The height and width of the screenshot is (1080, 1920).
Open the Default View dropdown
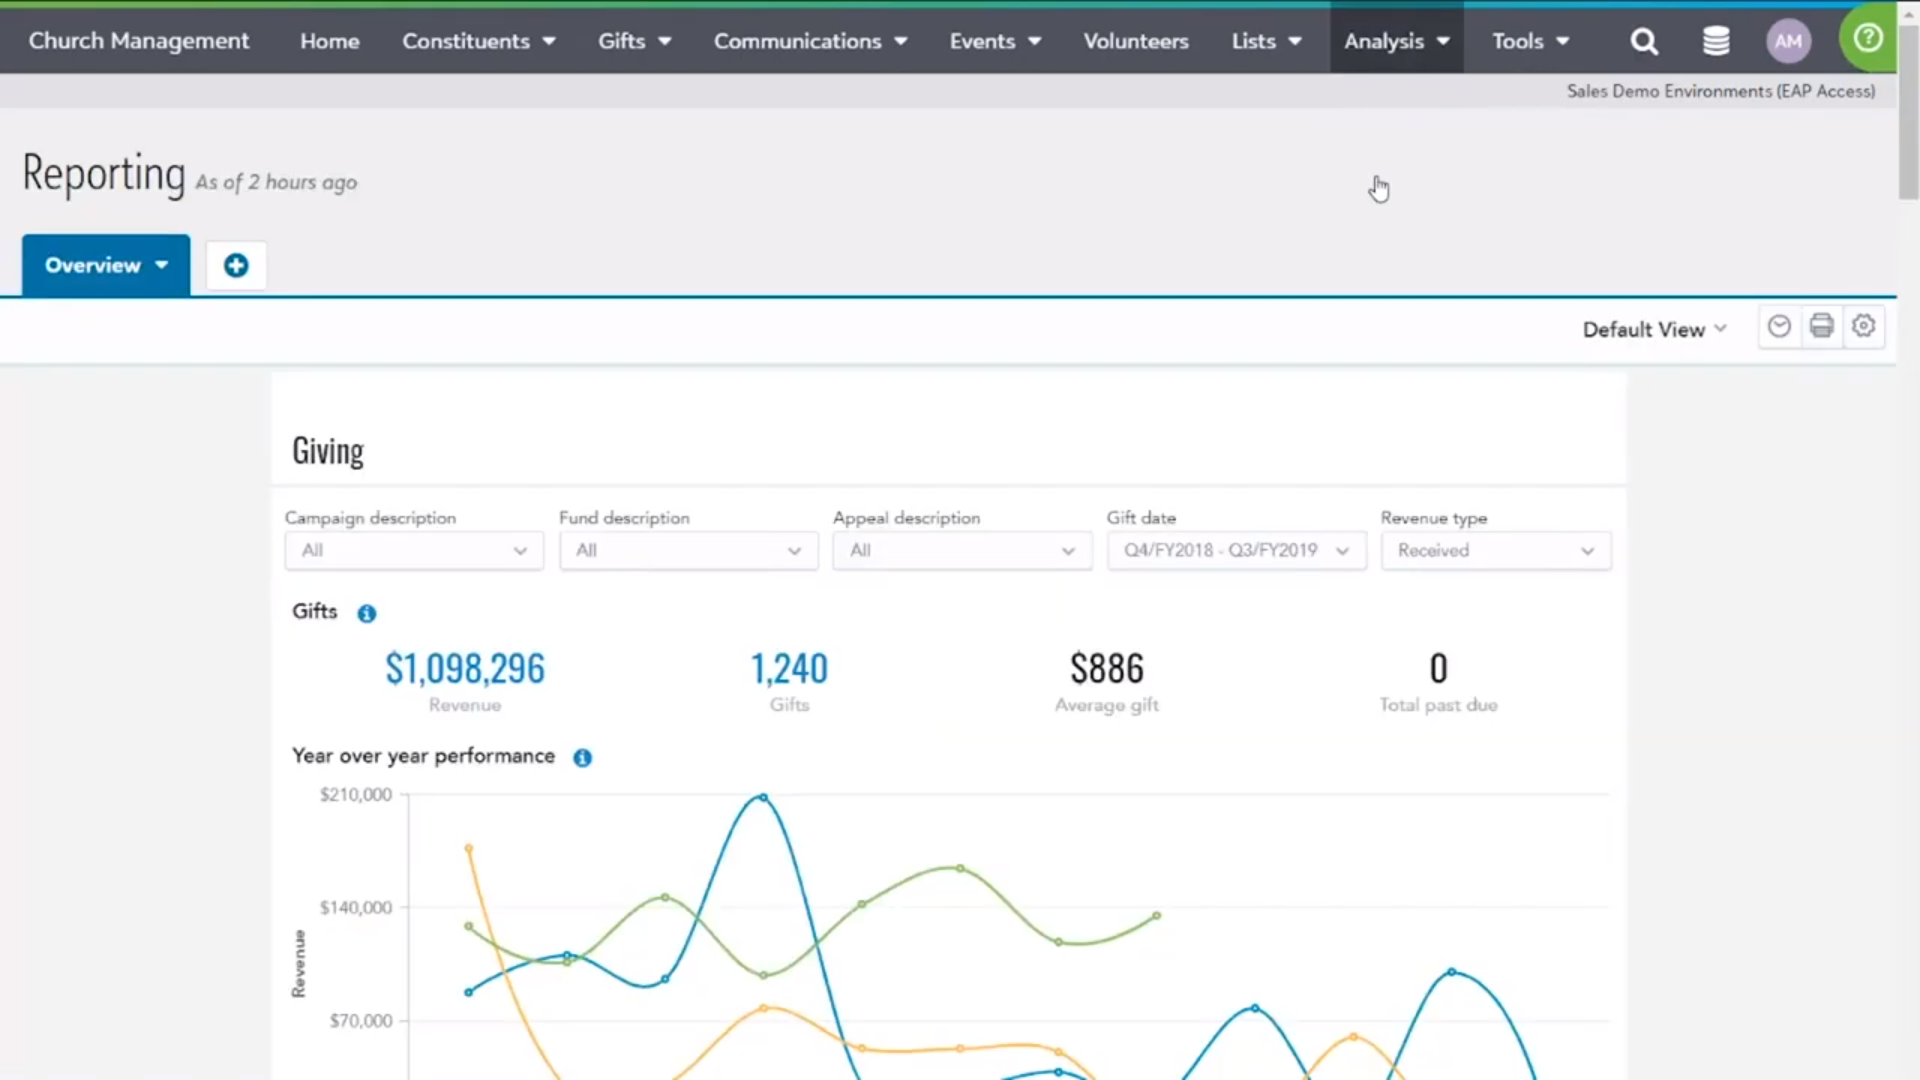point(1655,329)
